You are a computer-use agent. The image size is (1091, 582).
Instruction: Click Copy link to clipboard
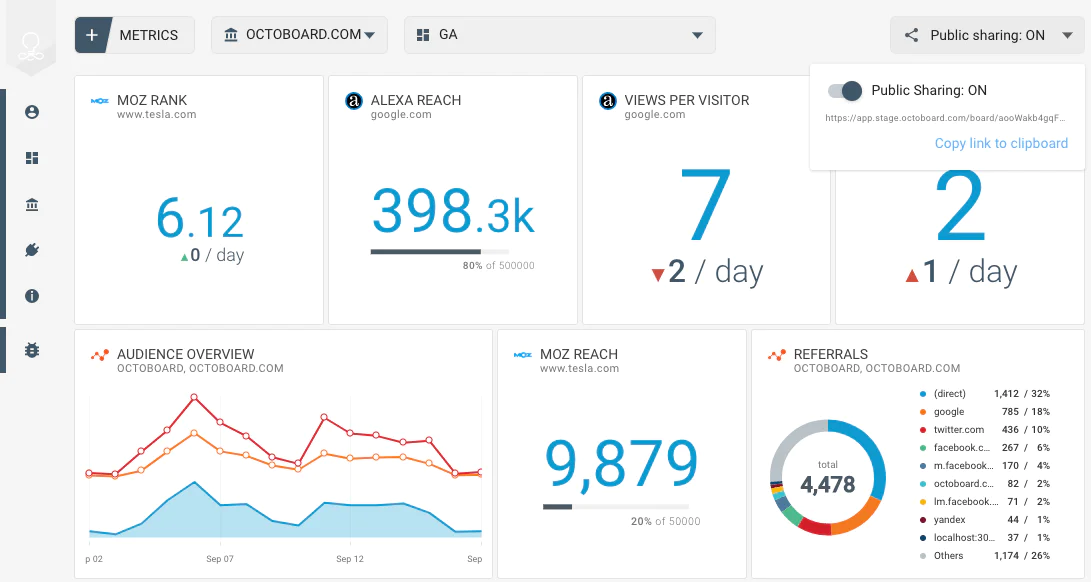1001,143
